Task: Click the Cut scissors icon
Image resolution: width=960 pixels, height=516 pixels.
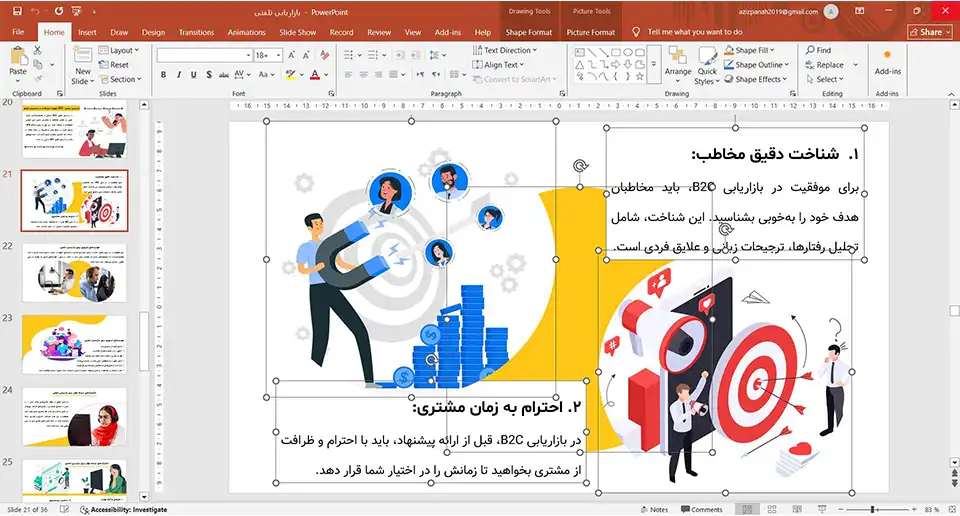Action: [38, 51]
